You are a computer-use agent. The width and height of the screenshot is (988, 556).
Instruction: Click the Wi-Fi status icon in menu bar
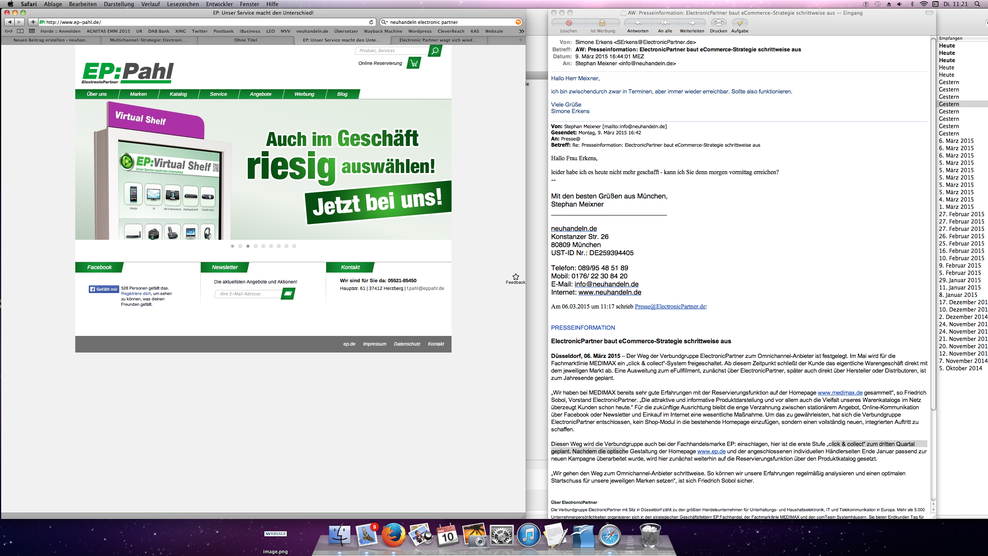click(x=924, y=4)
